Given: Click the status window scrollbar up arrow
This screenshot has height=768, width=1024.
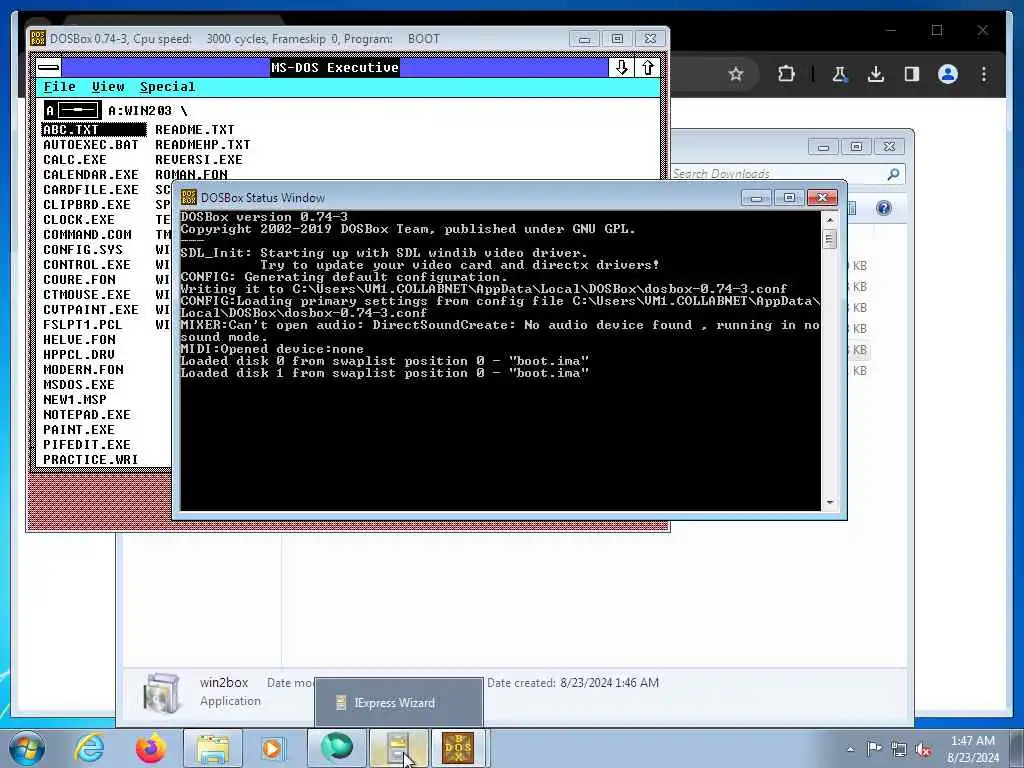Looking at the screenshot, I should click(x=829, y=220).
